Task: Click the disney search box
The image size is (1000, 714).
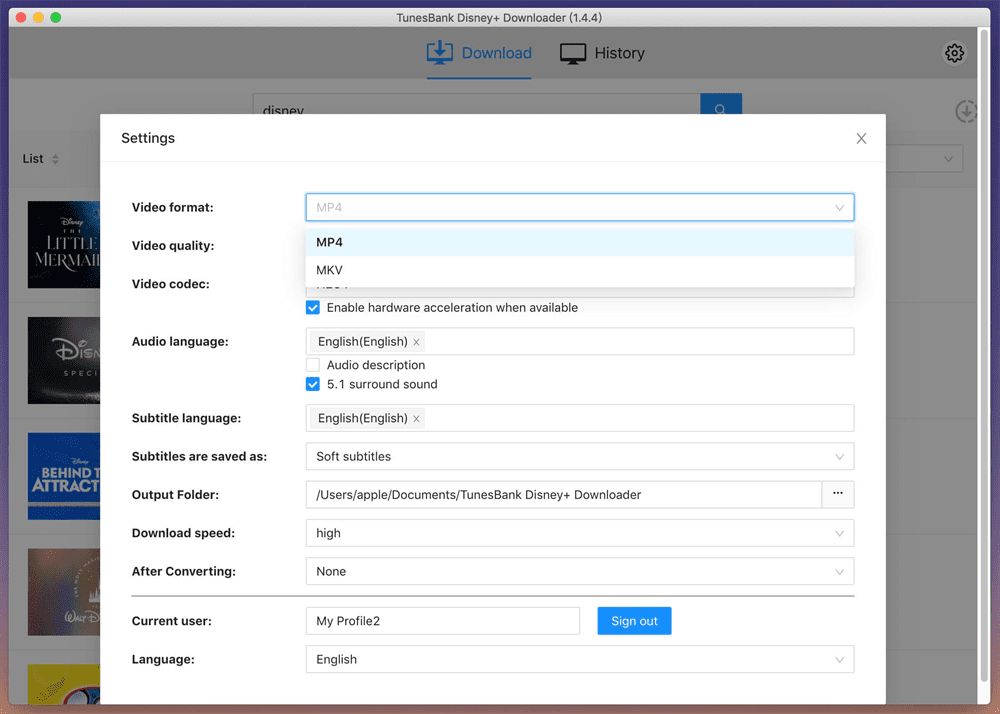Action: 476,105
